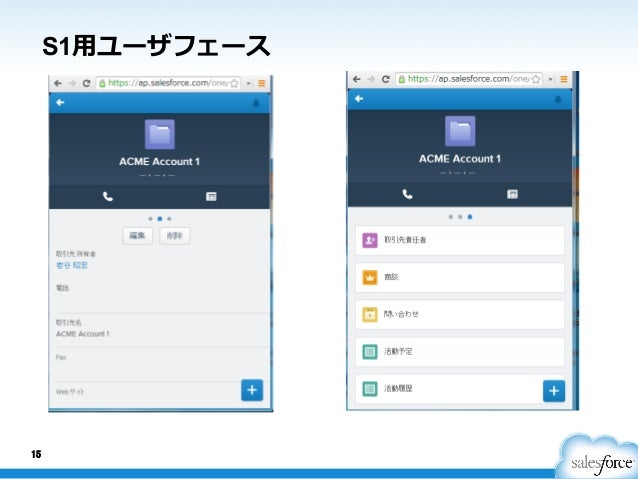Viewport: 638px width, 479px height.
Task: Click browser forward arrow in right browser window
Action: pyautogui.click(x=371, y=79)
